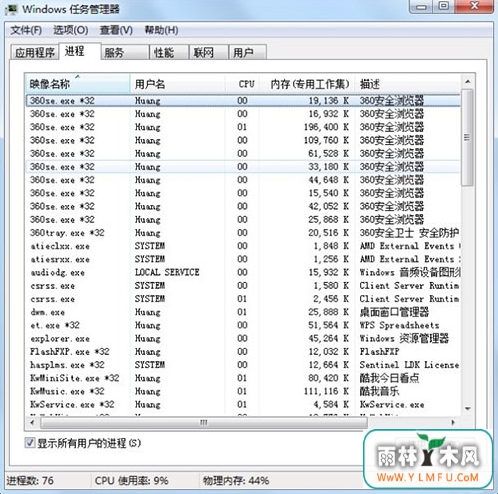Click the horizontal scrollbar left arrow

coord(32,422)
